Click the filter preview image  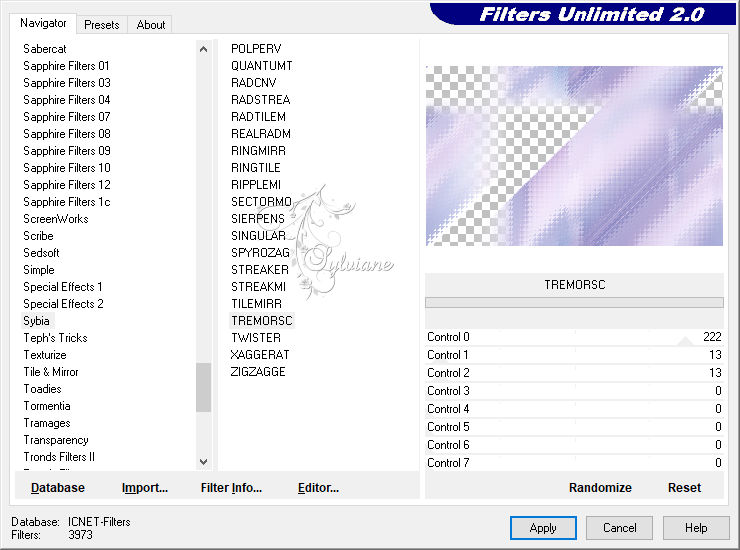(574, 156)
